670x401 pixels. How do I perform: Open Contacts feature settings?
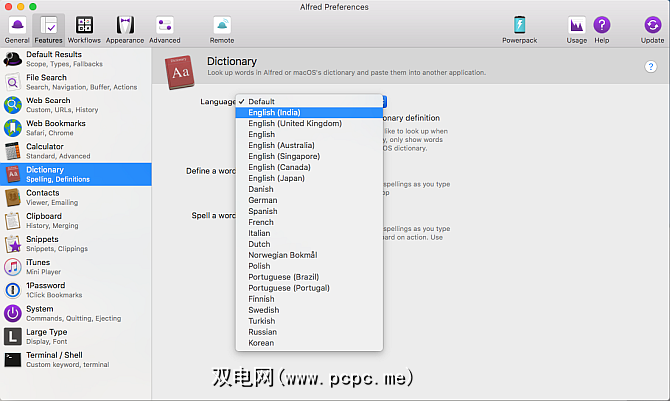pos(76,198)
